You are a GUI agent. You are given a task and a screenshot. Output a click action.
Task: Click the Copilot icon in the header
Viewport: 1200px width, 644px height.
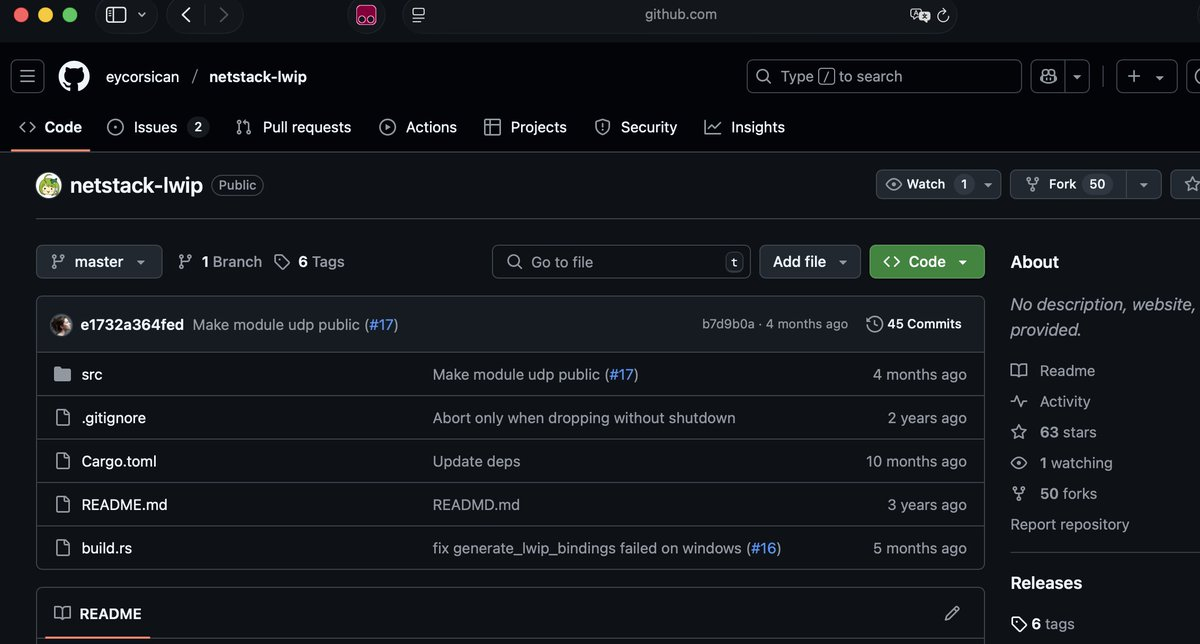(1047, 76)
